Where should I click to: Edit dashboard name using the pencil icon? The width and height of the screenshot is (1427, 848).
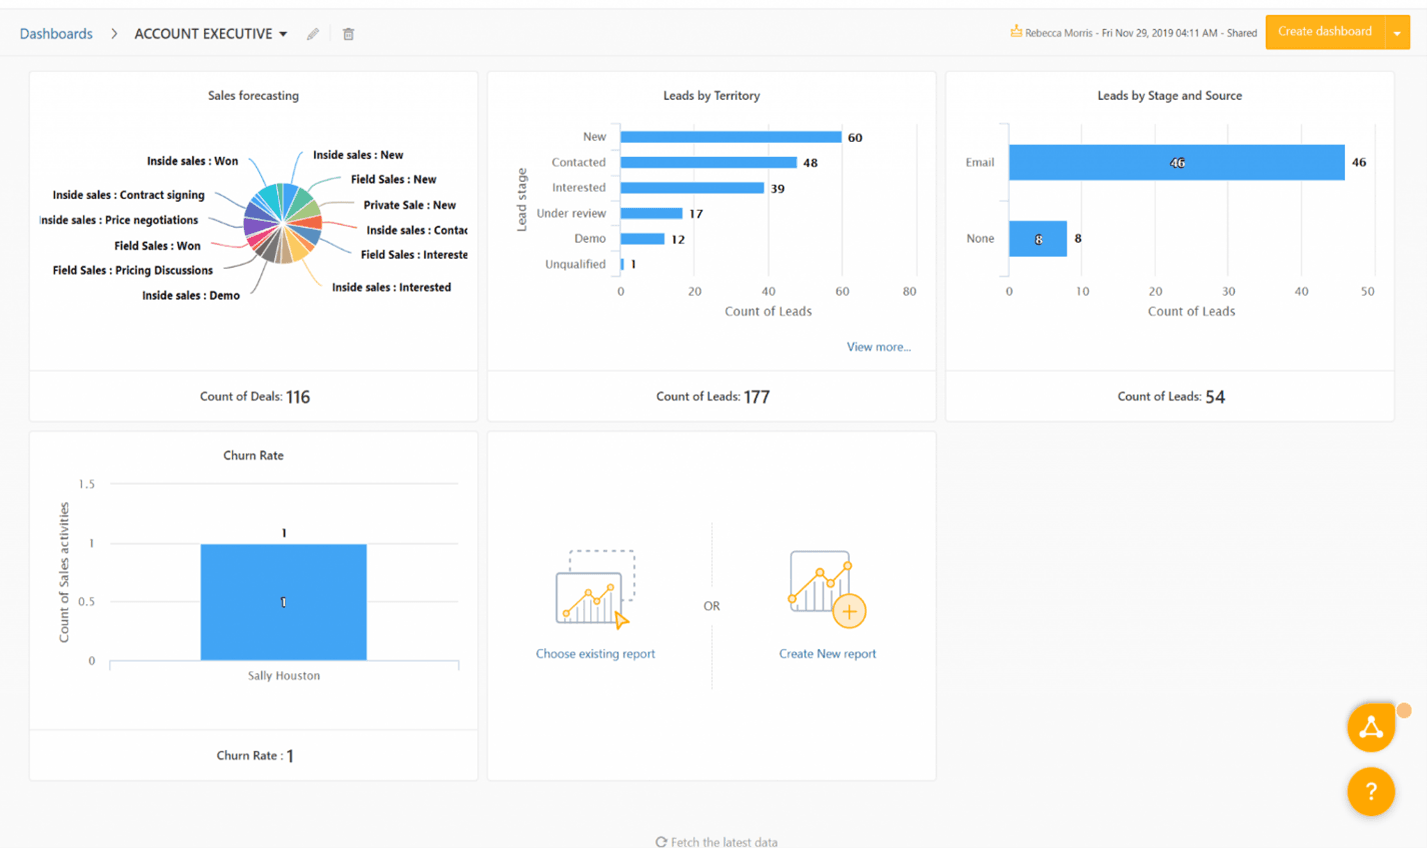pyautogui.click(x=311, y=33)
